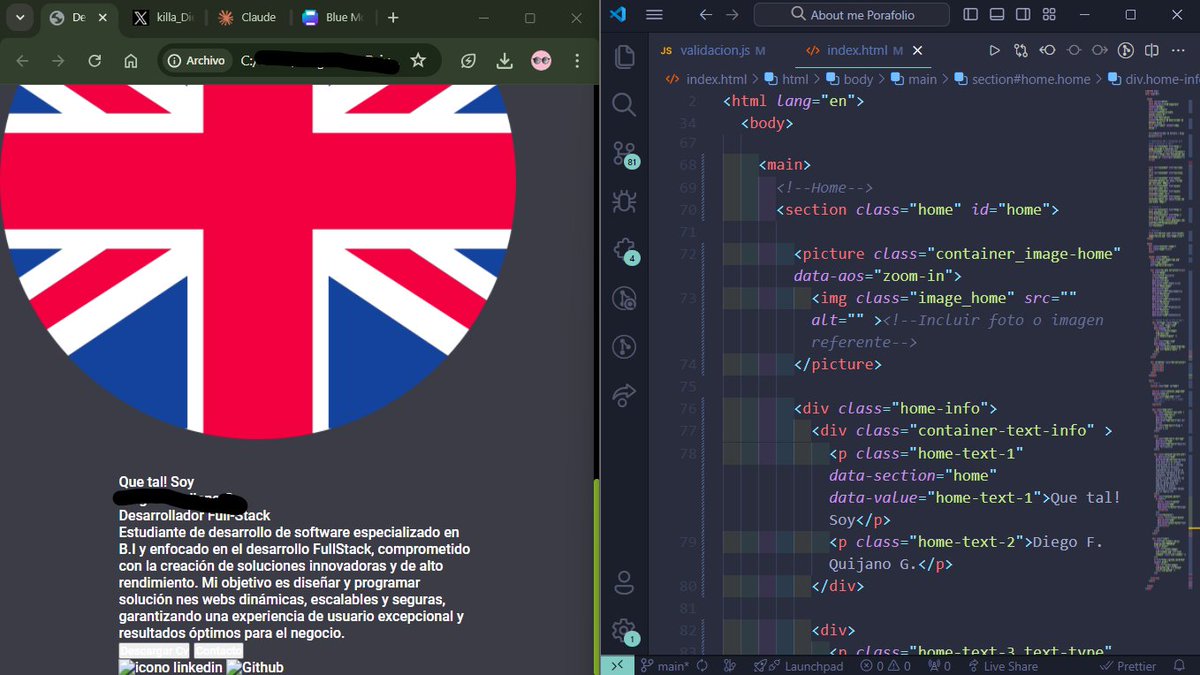Open the Accounts icon in activity bar
This screenshot has width=1200, height=675.
625,581
